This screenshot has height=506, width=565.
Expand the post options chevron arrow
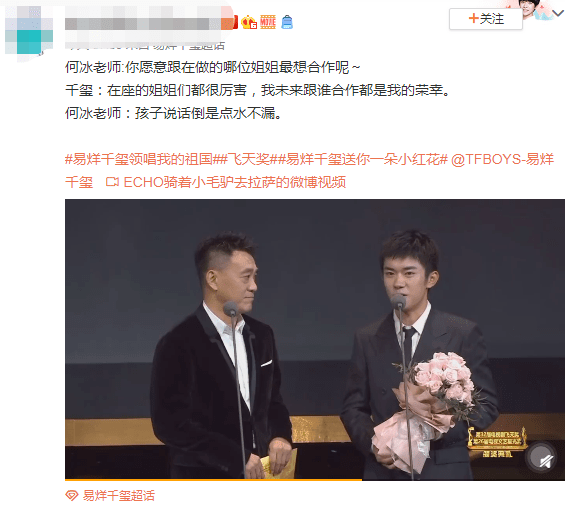[558, 14]
